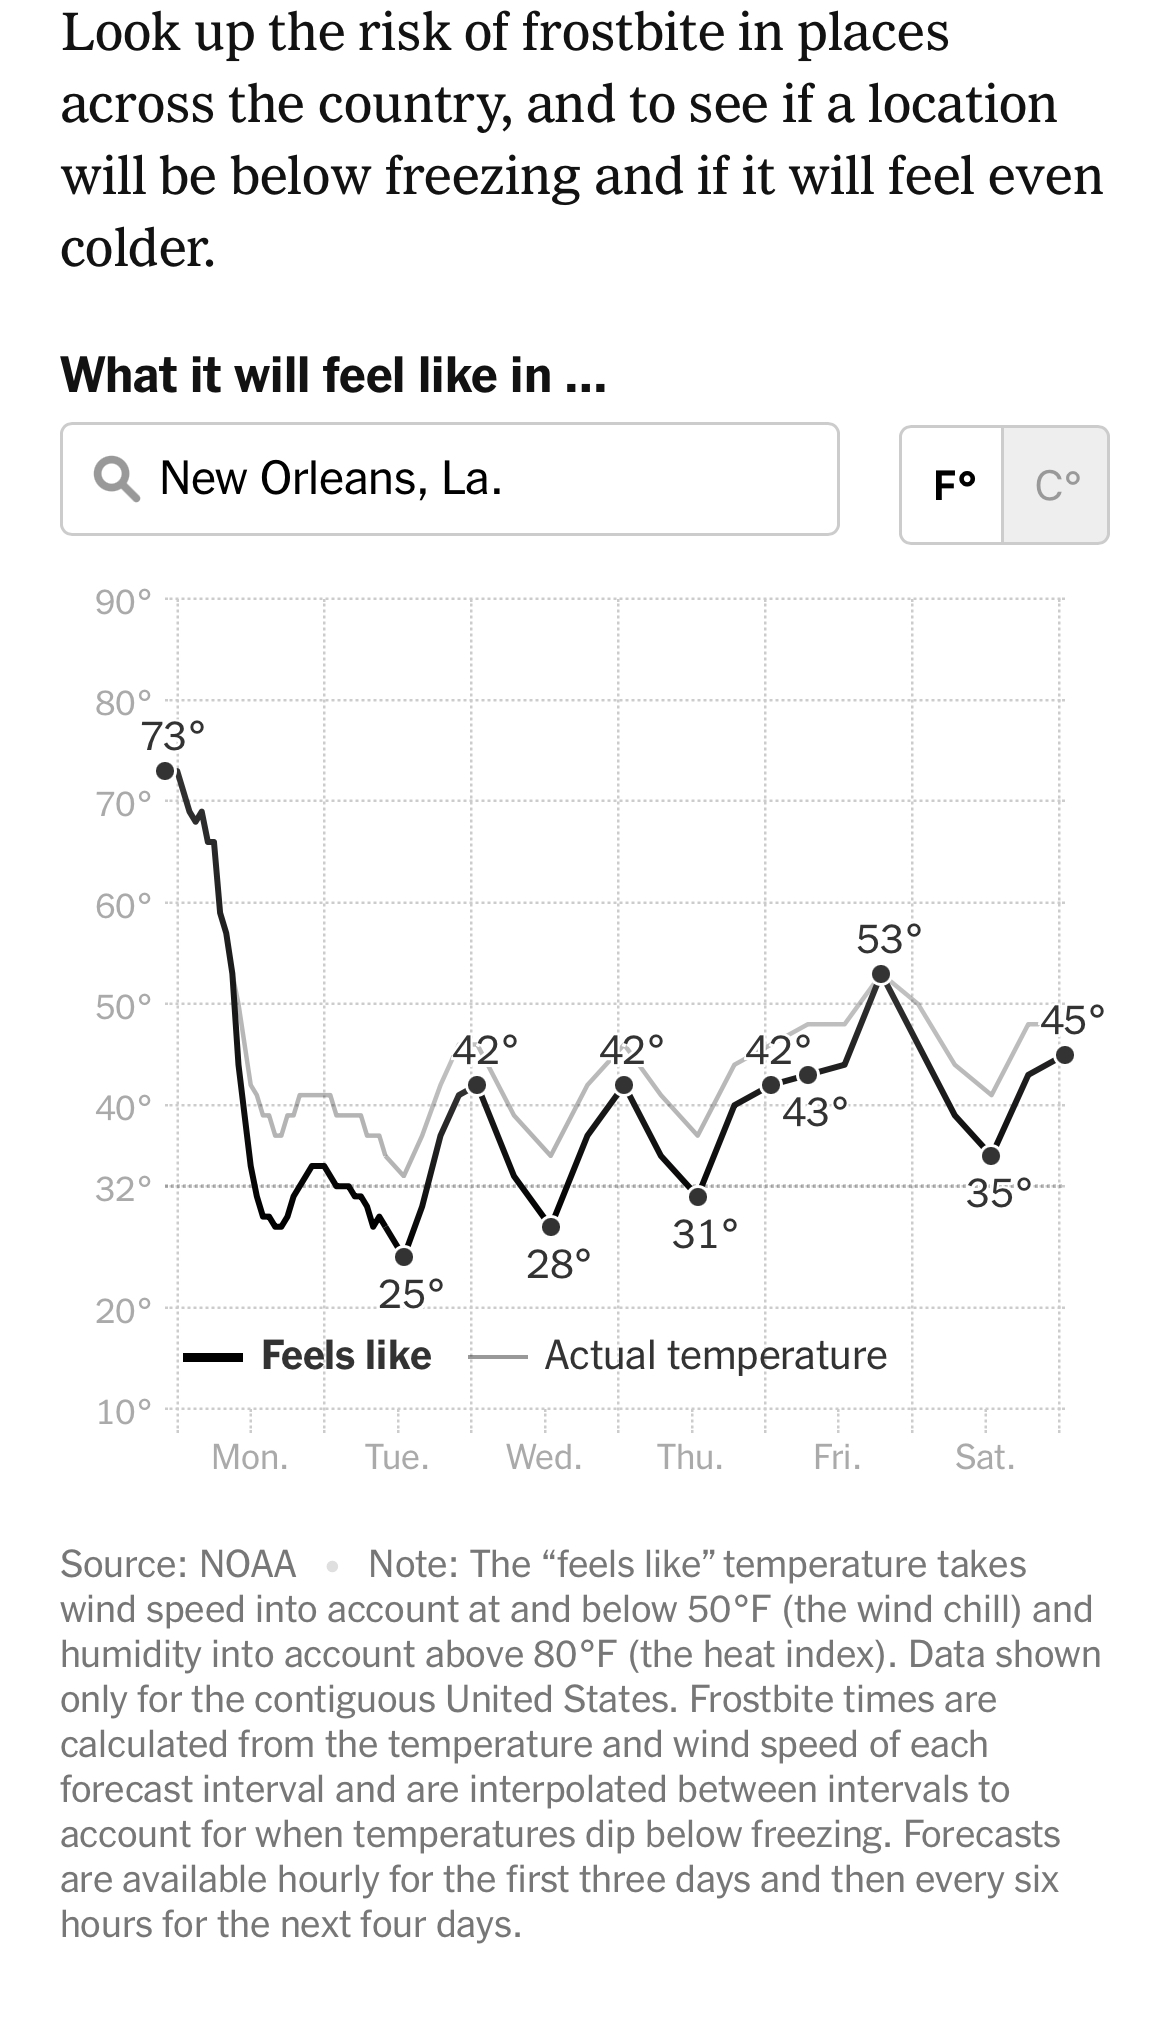
Task: Click the search magnifier icon
Action: (x=117, y=479)
